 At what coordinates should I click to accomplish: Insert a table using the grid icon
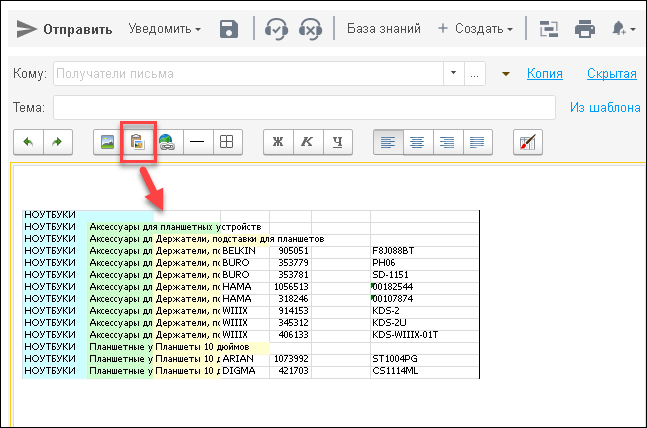point(227,142)
